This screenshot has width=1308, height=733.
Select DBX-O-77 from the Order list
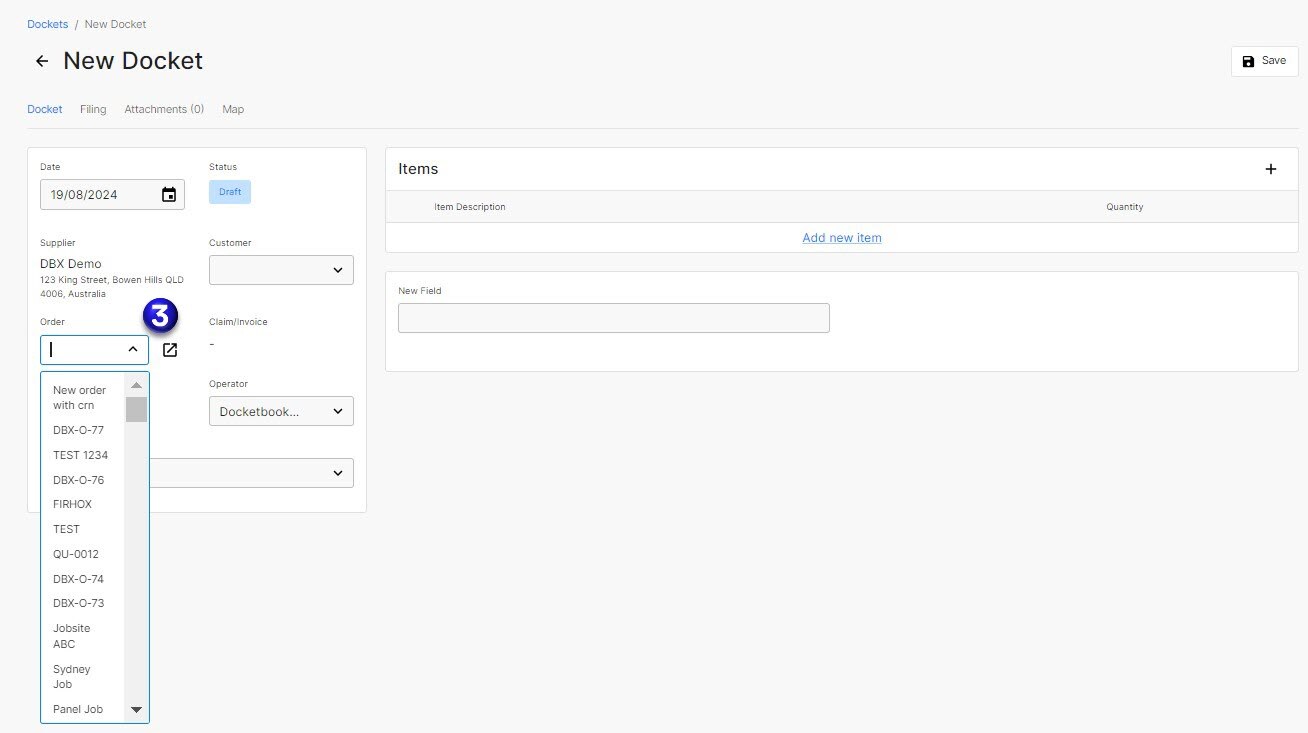[78, 430]
